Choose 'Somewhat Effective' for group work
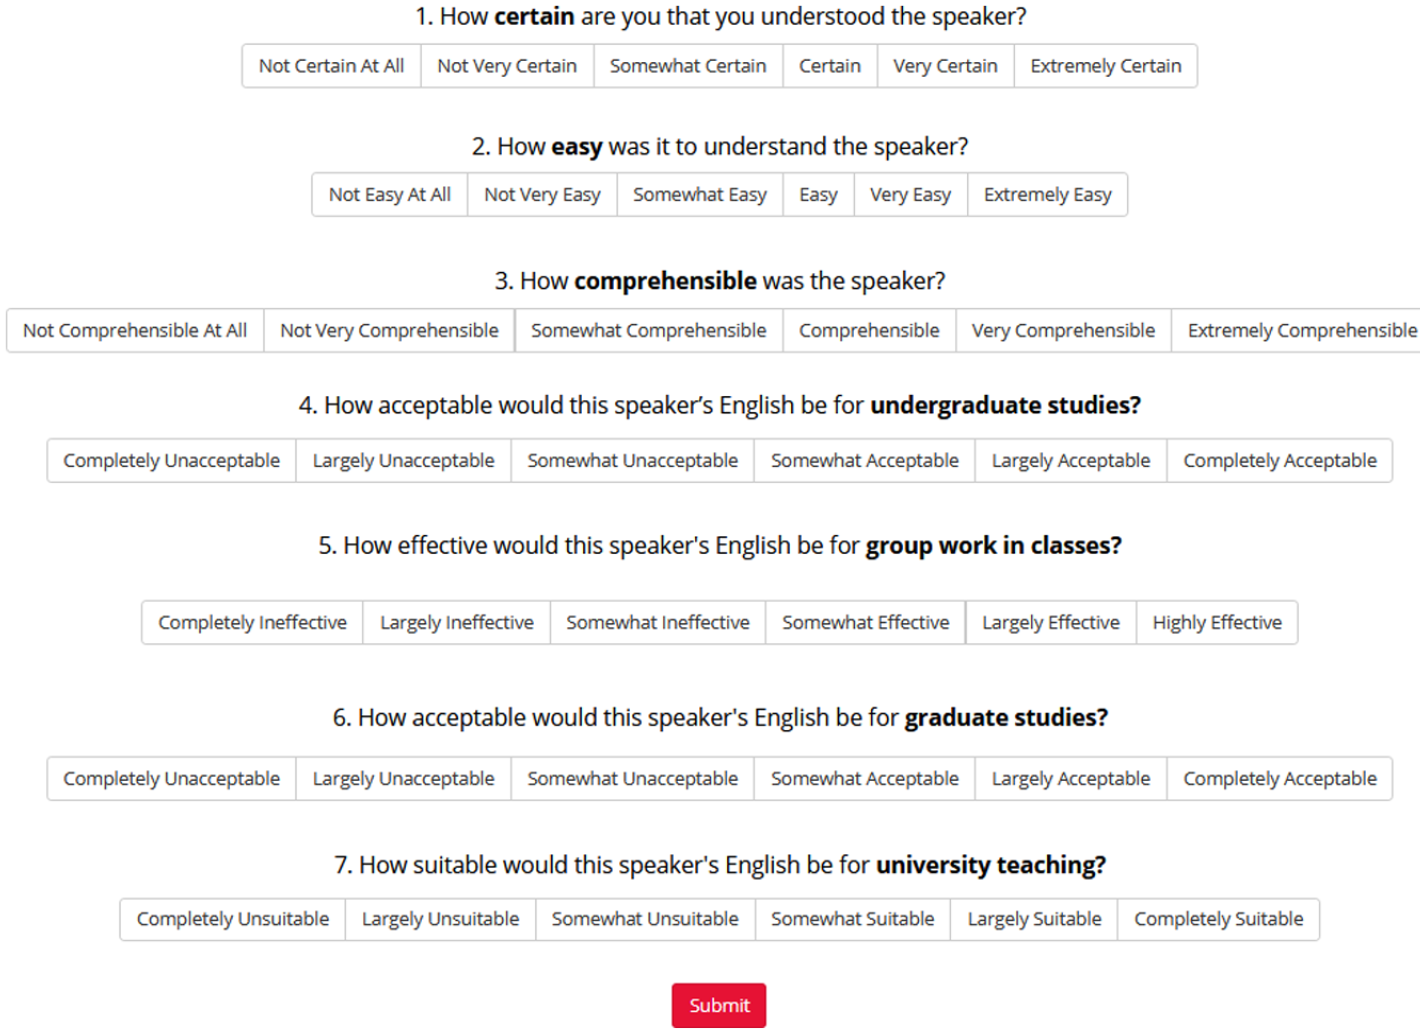The width and height of the screenshot is (1425, 1034). [866, 623]
